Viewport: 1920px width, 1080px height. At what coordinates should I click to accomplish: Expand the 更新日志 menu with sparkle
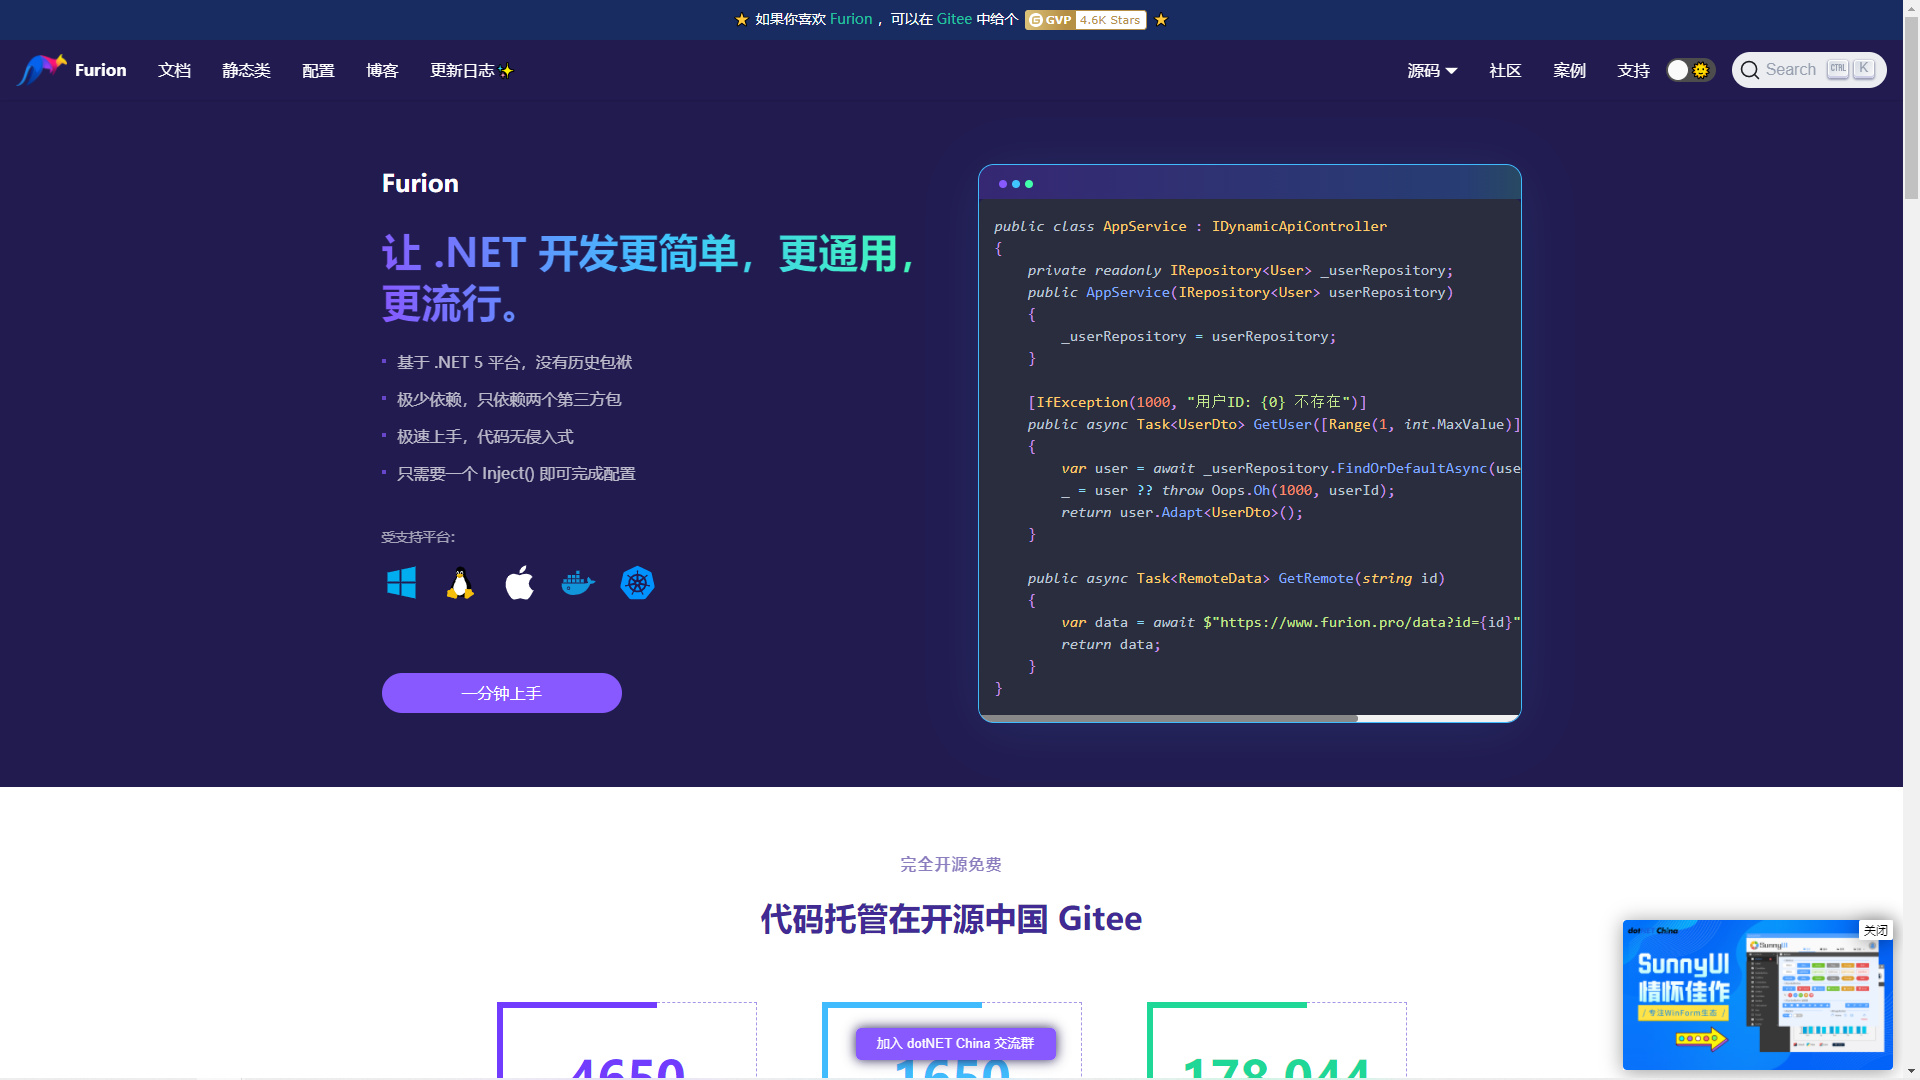click(471, 70)
